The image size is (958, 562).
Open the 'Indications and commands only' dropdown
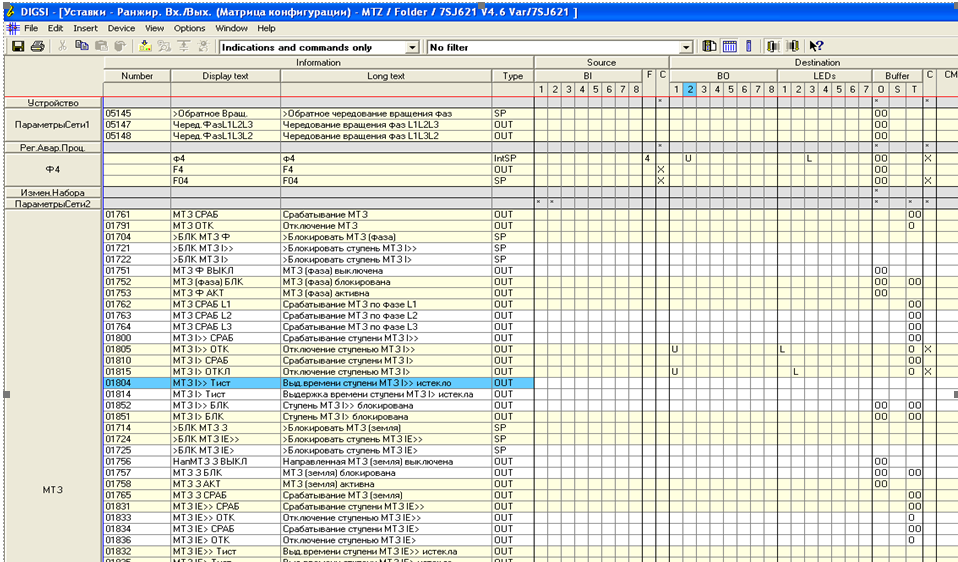coord(413,48)
